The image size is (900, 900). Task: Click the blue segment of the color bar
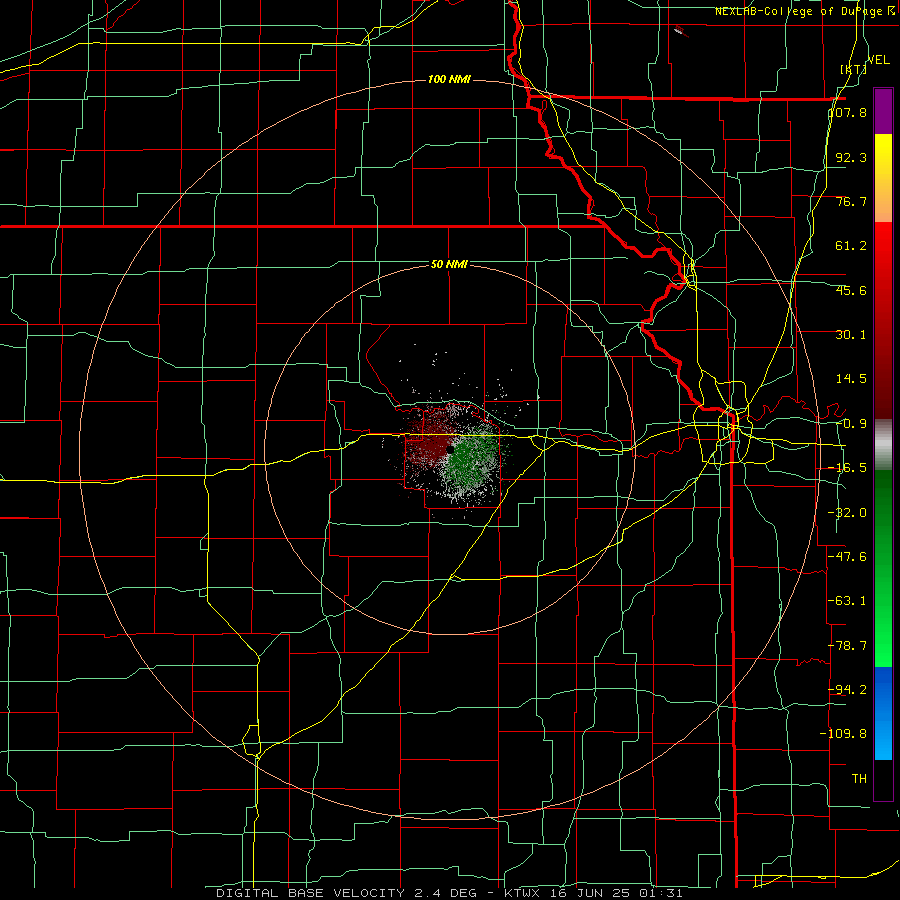point(883,713)
